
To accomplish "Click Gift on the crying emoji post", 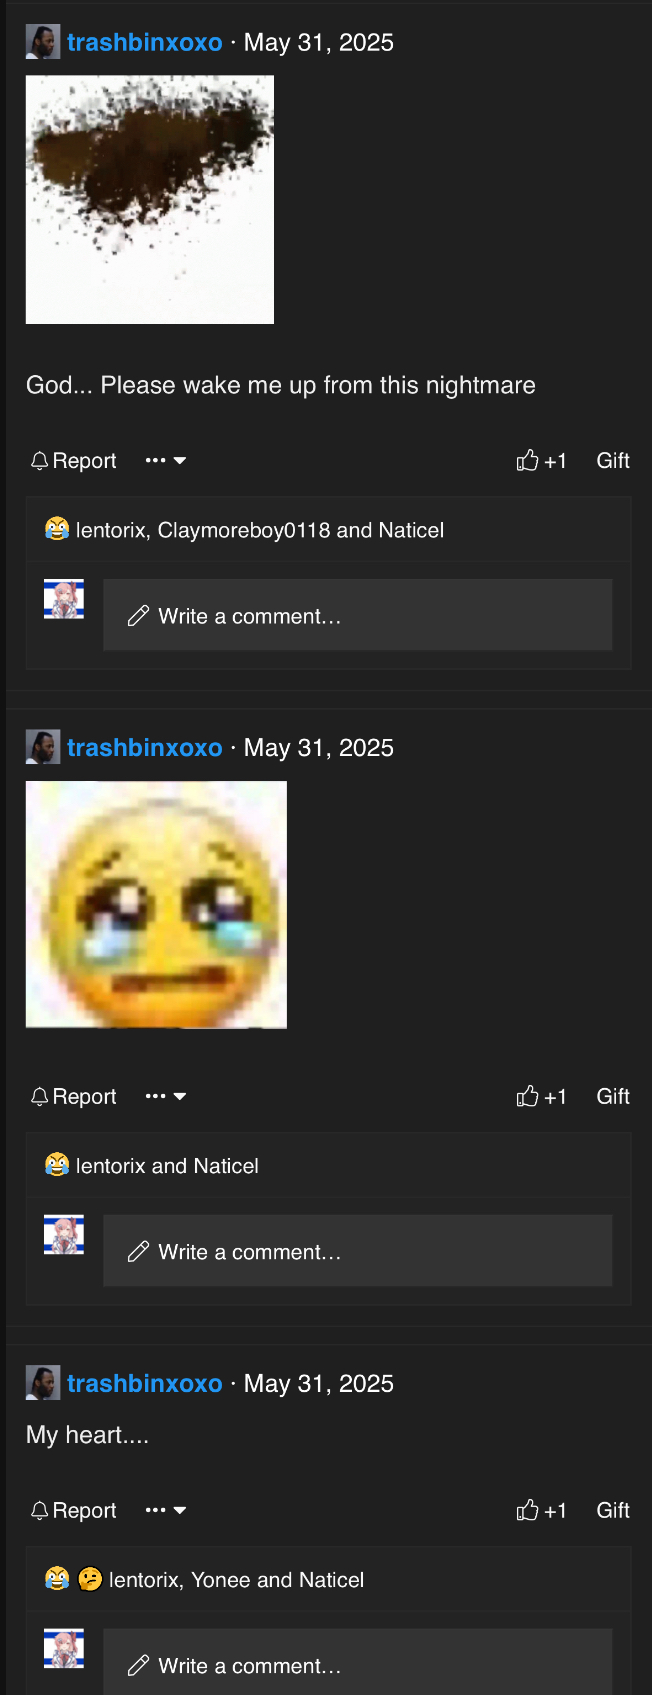I will point(613,1097).
